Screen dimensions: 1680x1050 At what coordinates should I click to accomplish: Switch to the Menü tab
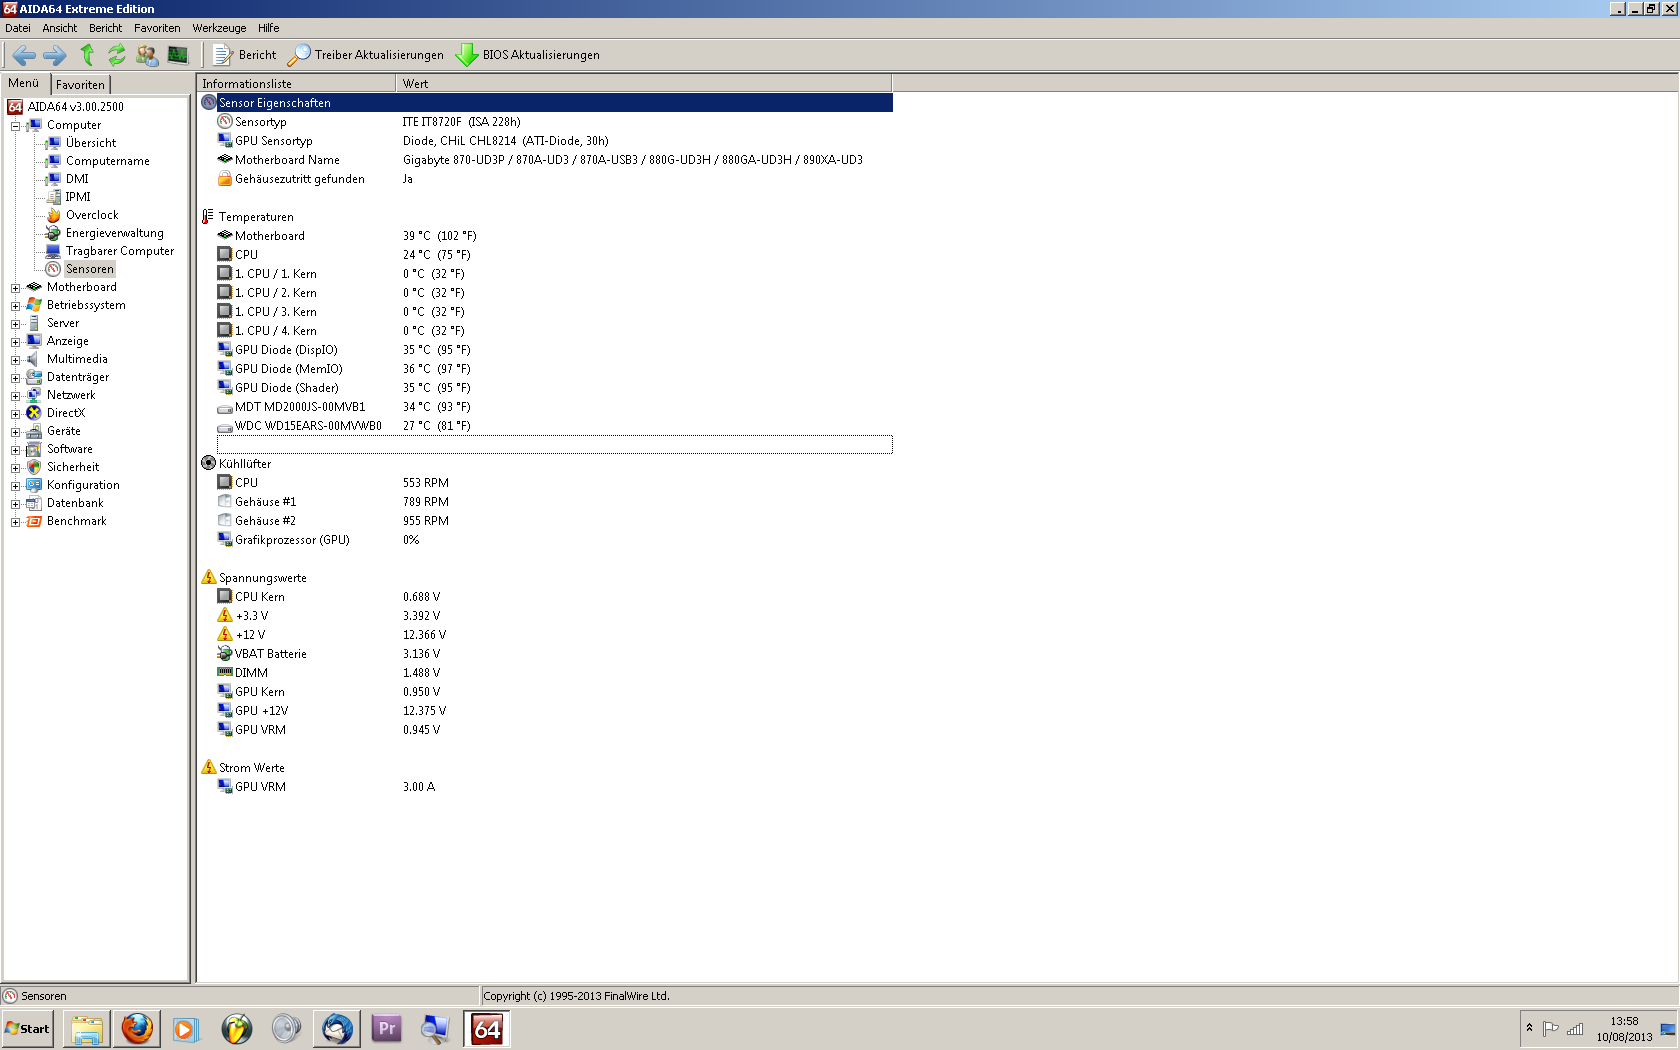[24, 83]
